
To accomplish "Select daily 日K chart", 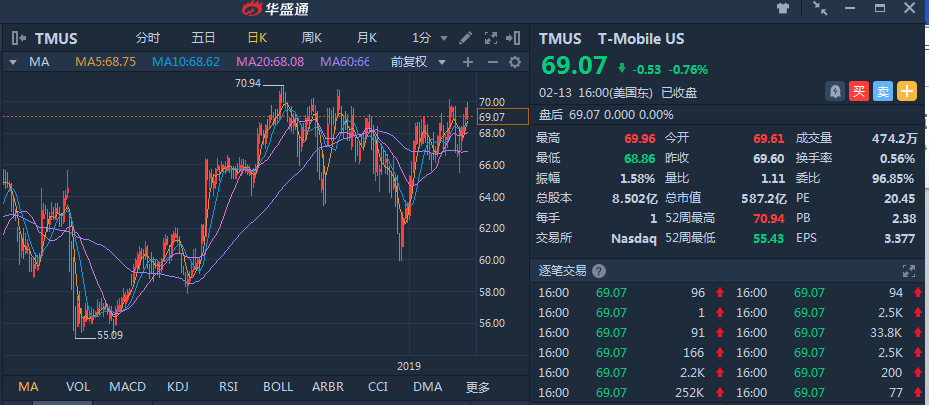I will (257, 38).
